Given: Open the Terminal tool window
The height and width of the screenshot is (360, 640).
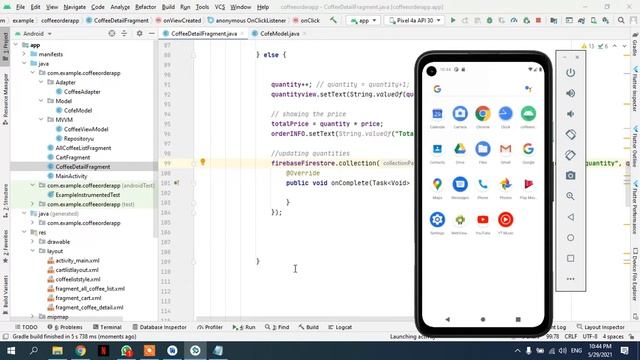Looking at the screenshot, I should click(107, 327).
